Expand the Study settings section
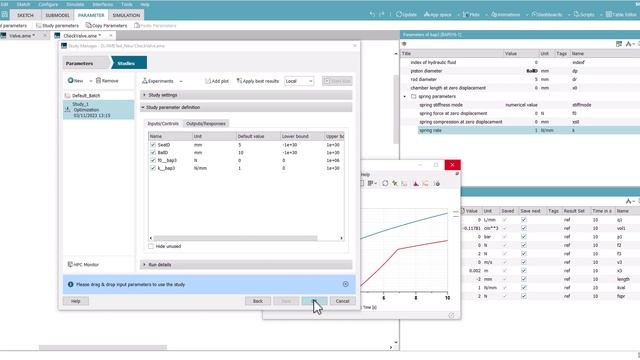Screen dimensions: 640x360 (246, 95)
